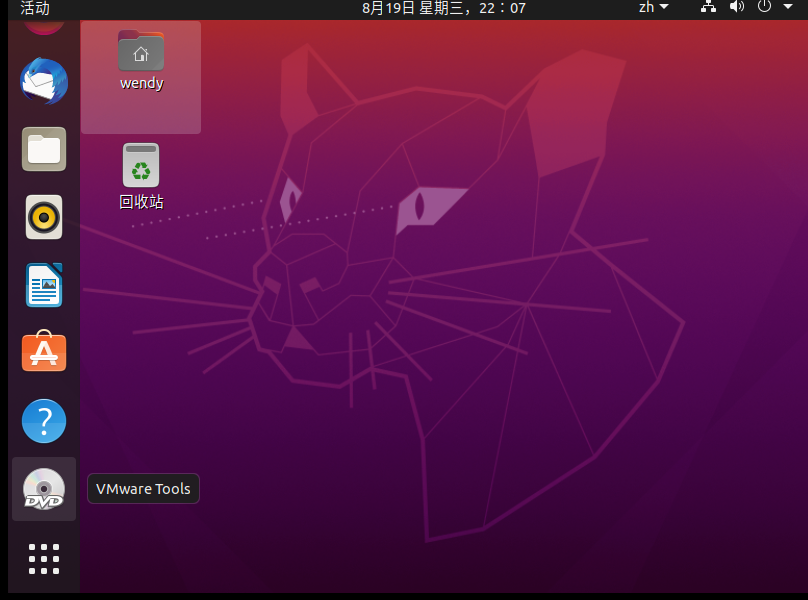The image size is (808, 600).
Task: Open the clock showing 8月19日 星期三
Action: (x=444, y=8)
